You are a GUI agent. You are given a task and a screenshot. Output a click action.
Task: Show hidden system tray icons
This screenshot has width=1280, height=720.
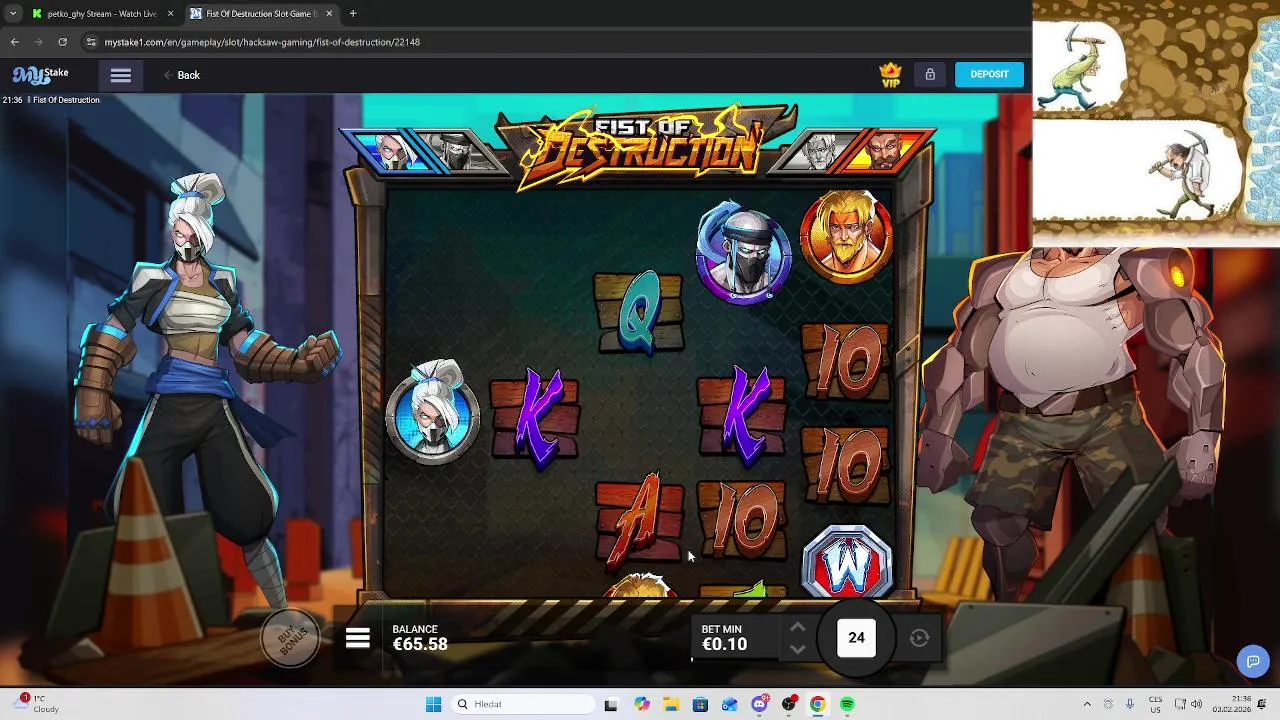click(1087, 704)
